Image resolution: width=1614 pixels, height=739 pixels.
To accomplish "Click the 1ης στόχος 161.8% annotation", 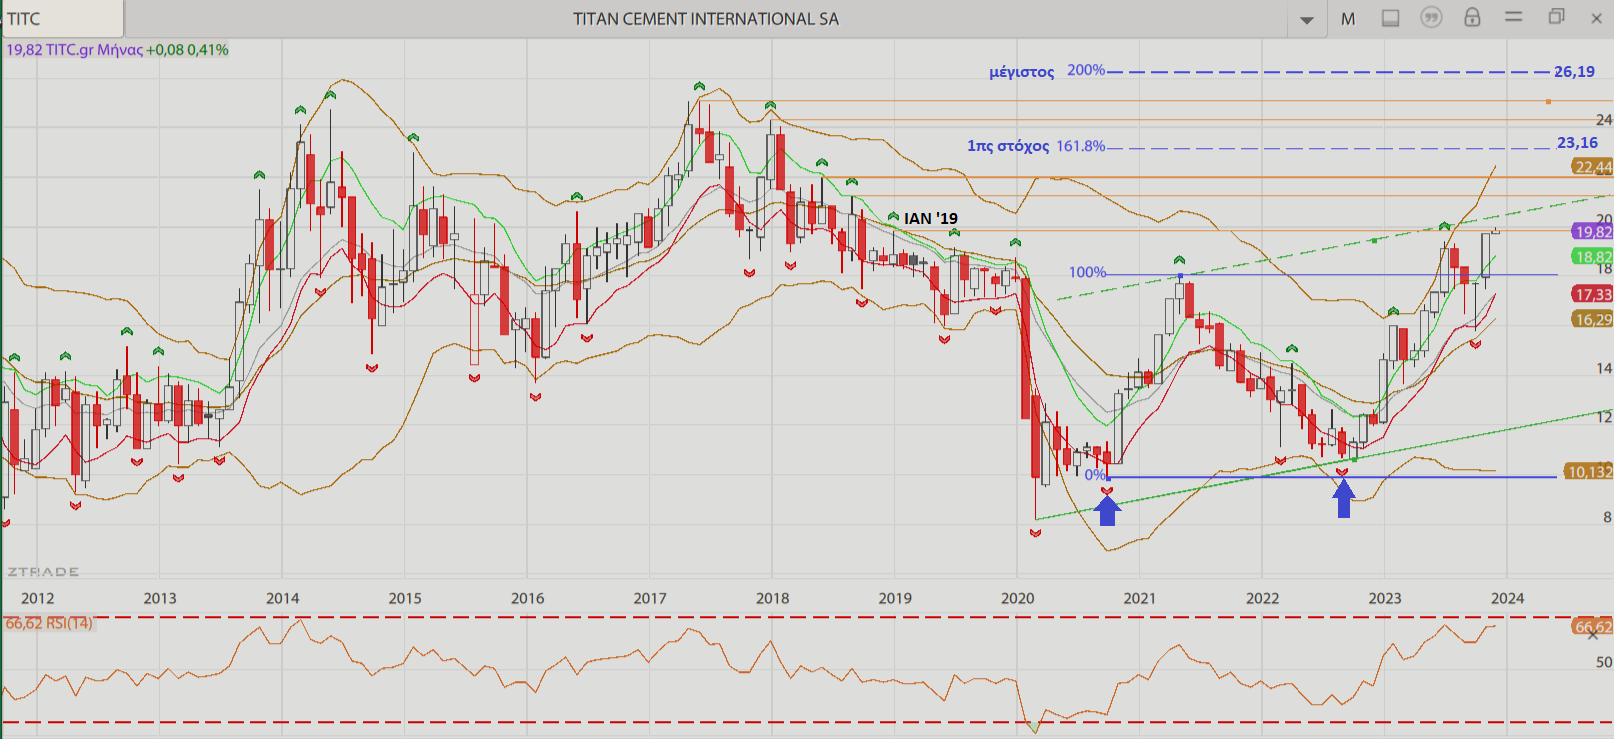I will 1036,146.
